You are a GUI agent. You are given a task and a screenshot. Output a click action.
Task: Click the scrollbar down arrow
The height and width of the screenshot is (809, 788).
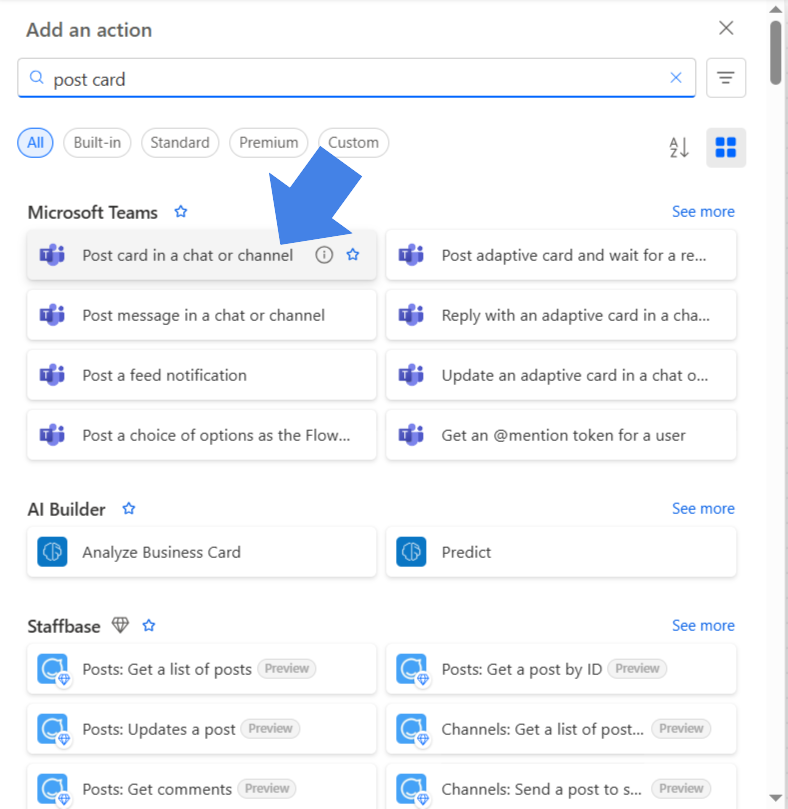point(775,798)
